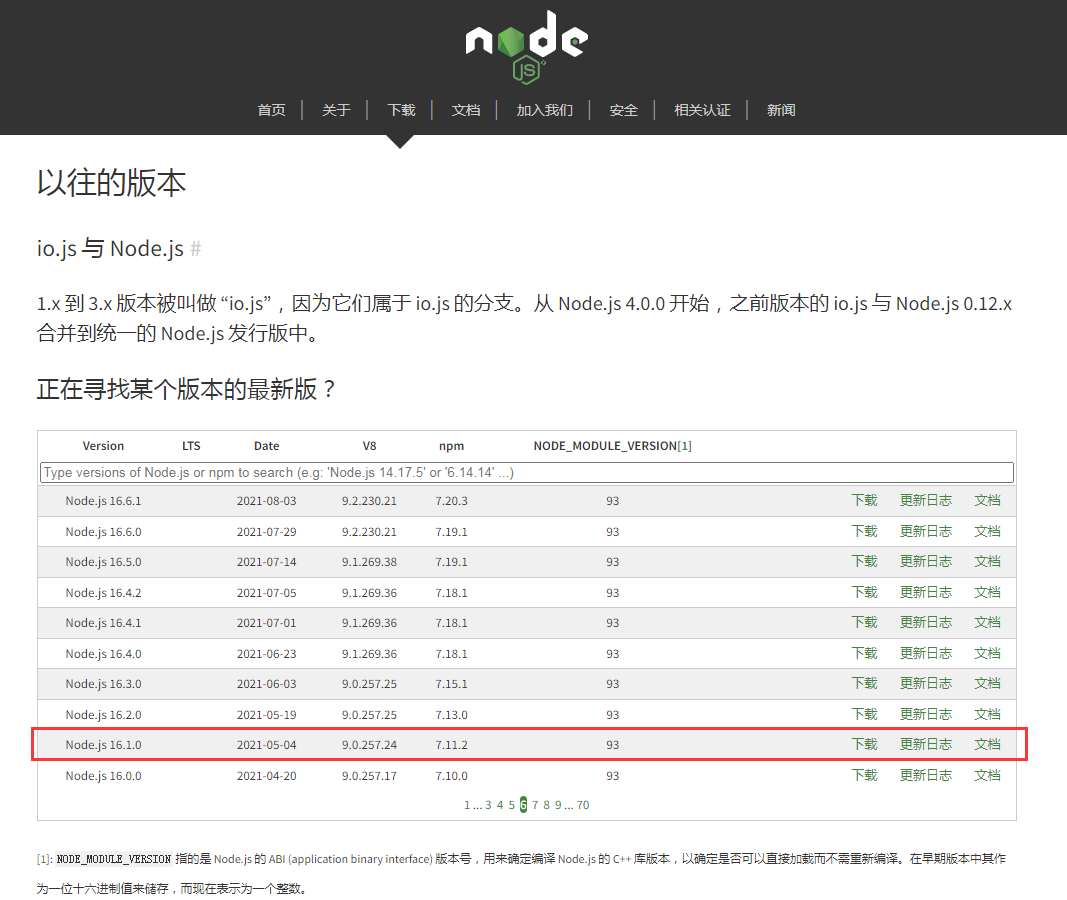Click 下载 for Node.js 16.5.0
Image resolution: width=1067 pixels, height=900 pixels.
click(865, 561)
